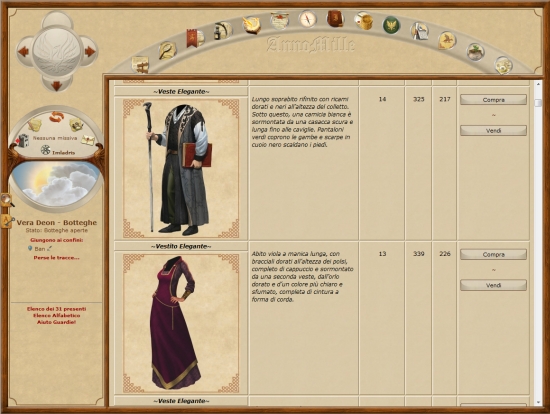Click the knight helmet on paper icon
The width and height of the screenshot is (550, 414).
coord(420,31)
